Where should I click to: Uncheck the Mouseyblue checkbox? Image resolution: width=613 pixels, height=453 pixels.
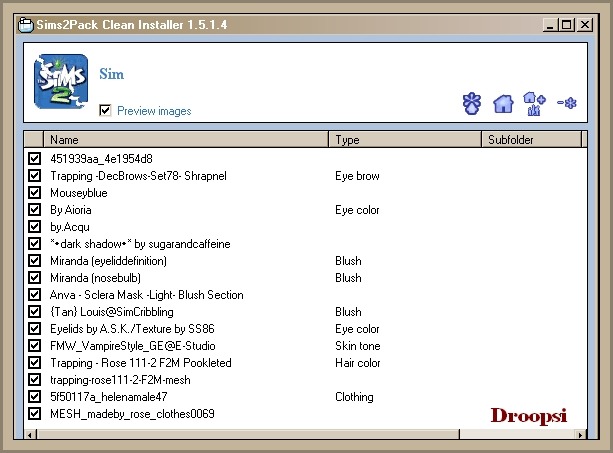pos(34,192)
